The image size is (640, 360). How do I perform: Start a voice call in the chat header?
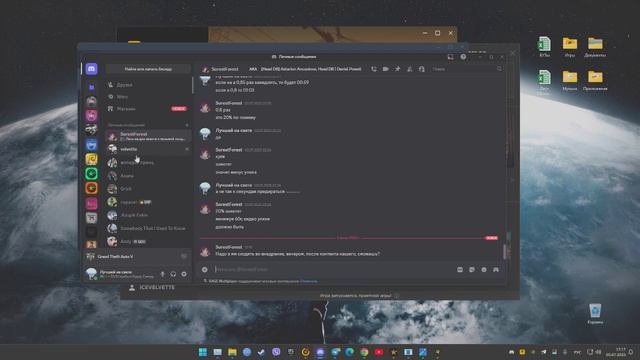point(374,69)
